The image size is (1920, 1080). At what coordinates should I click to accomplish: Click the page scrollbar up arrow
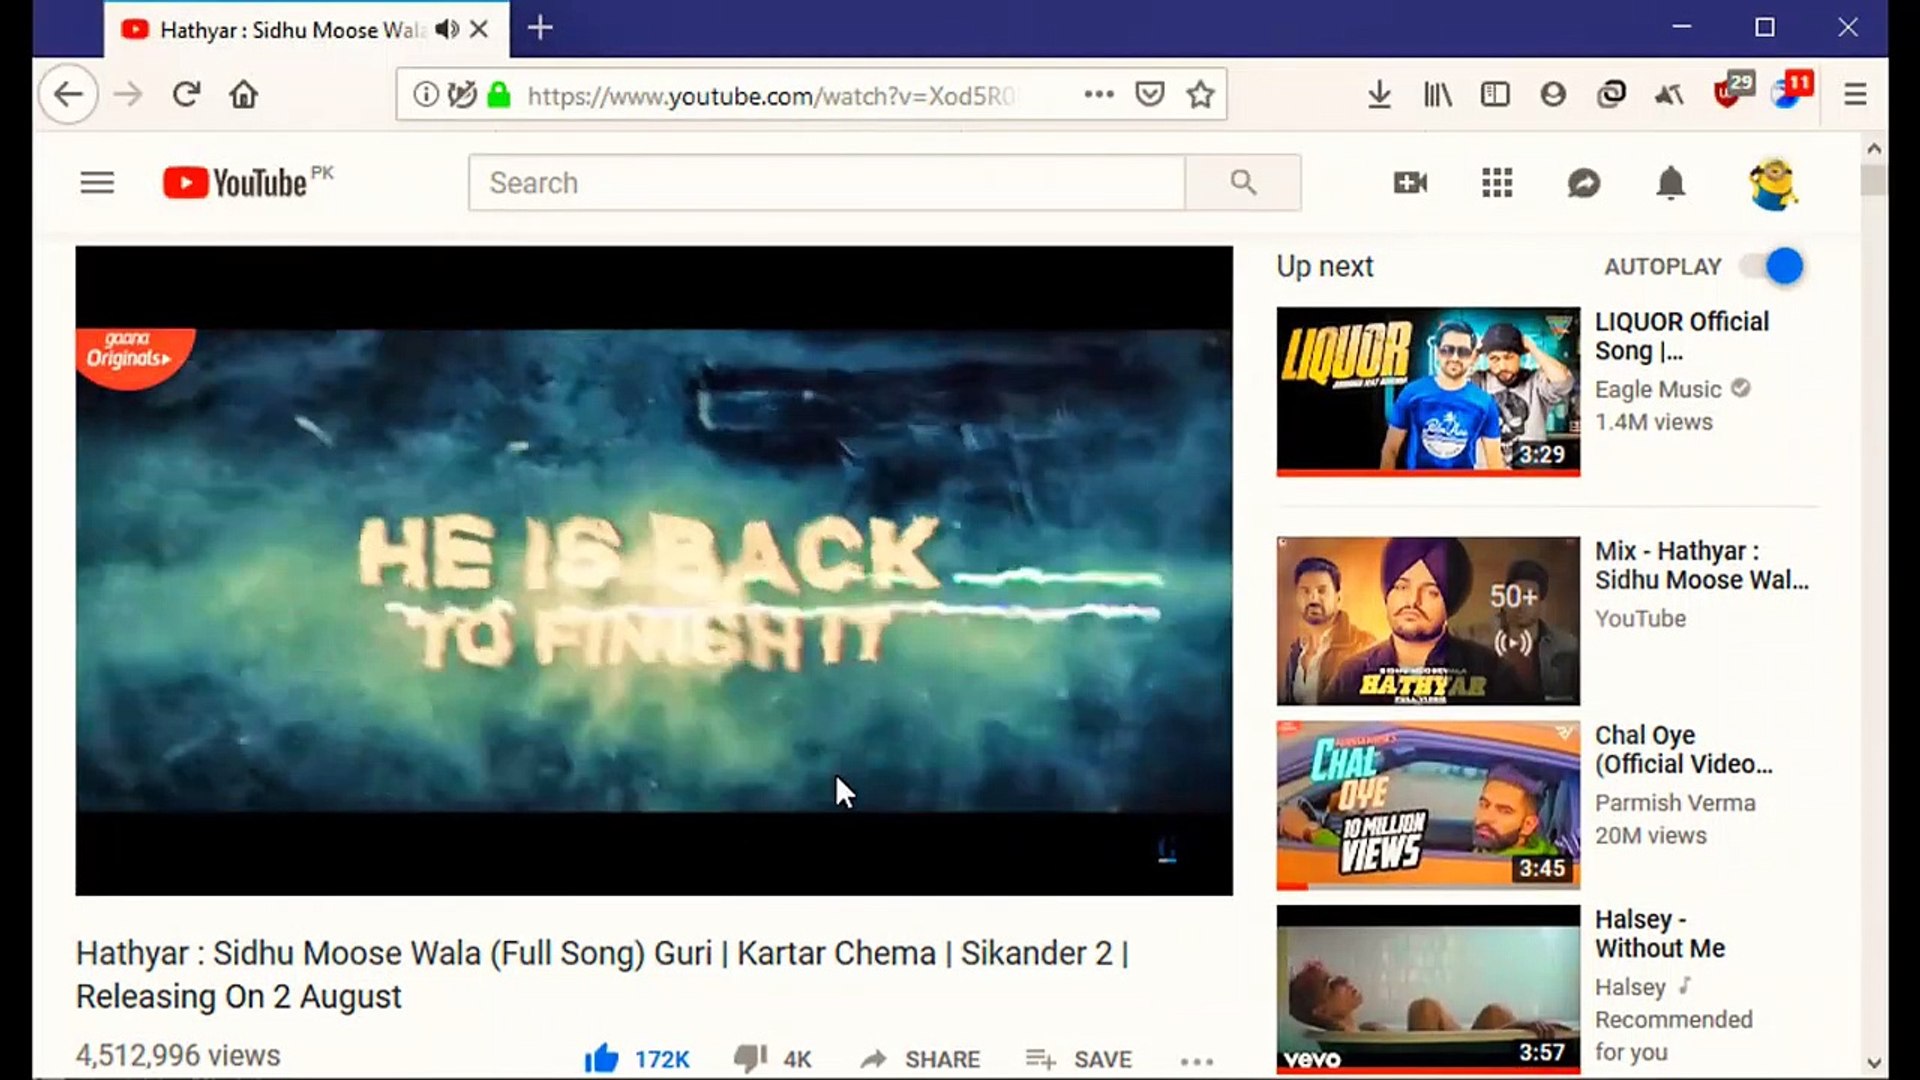(x=1874, y=148)
